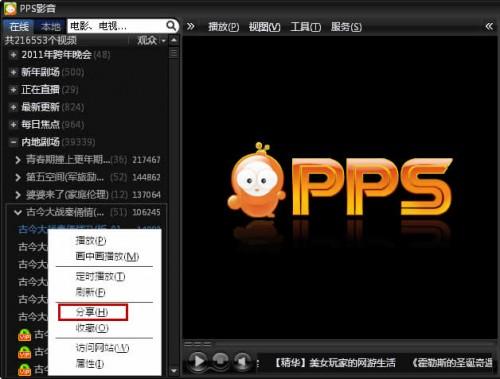The image size is (500, 379).
Task: Select 定时播放(T) from the context menu
Action: click(x=100, y=276)
